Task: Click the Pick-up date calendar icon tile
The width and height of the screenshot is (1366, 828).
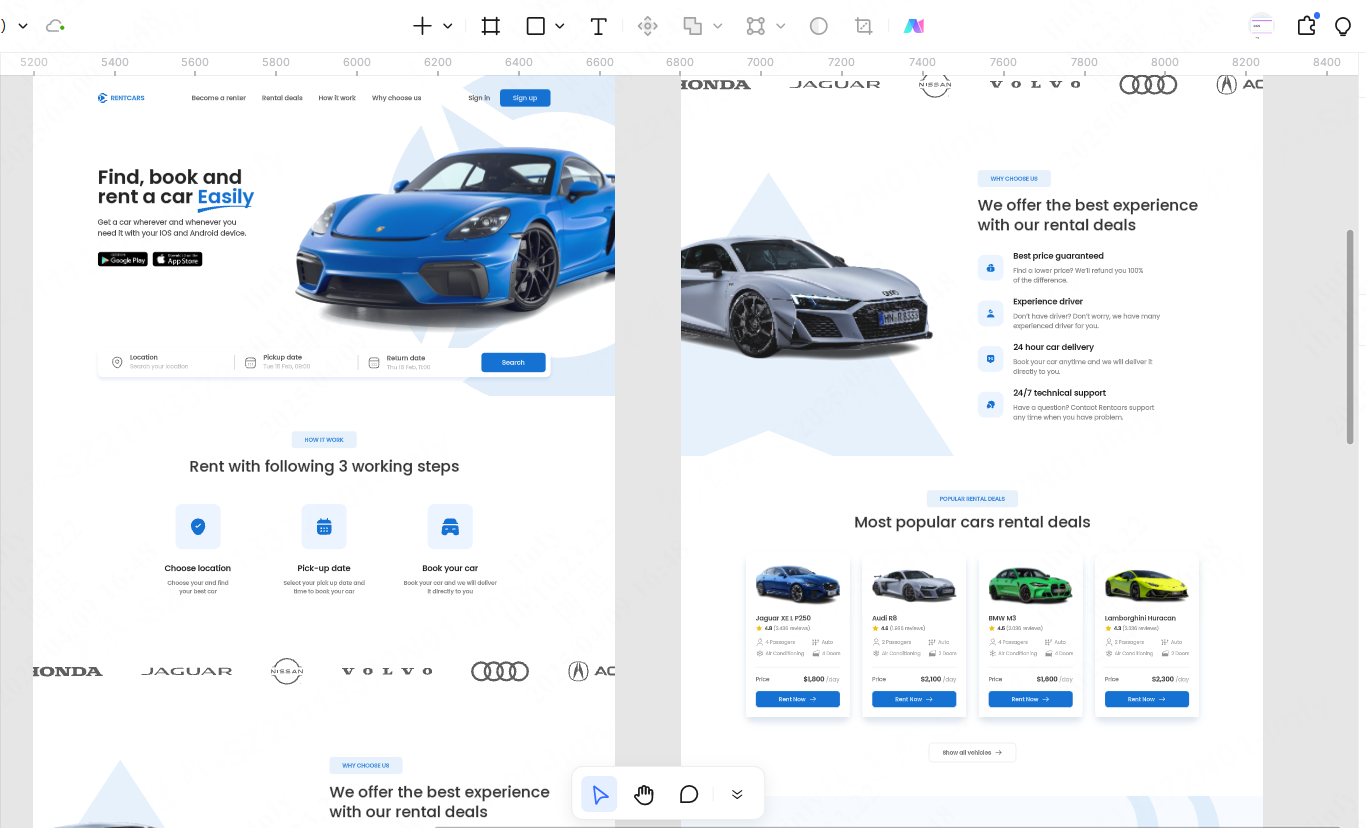Action: pos(324,526)
